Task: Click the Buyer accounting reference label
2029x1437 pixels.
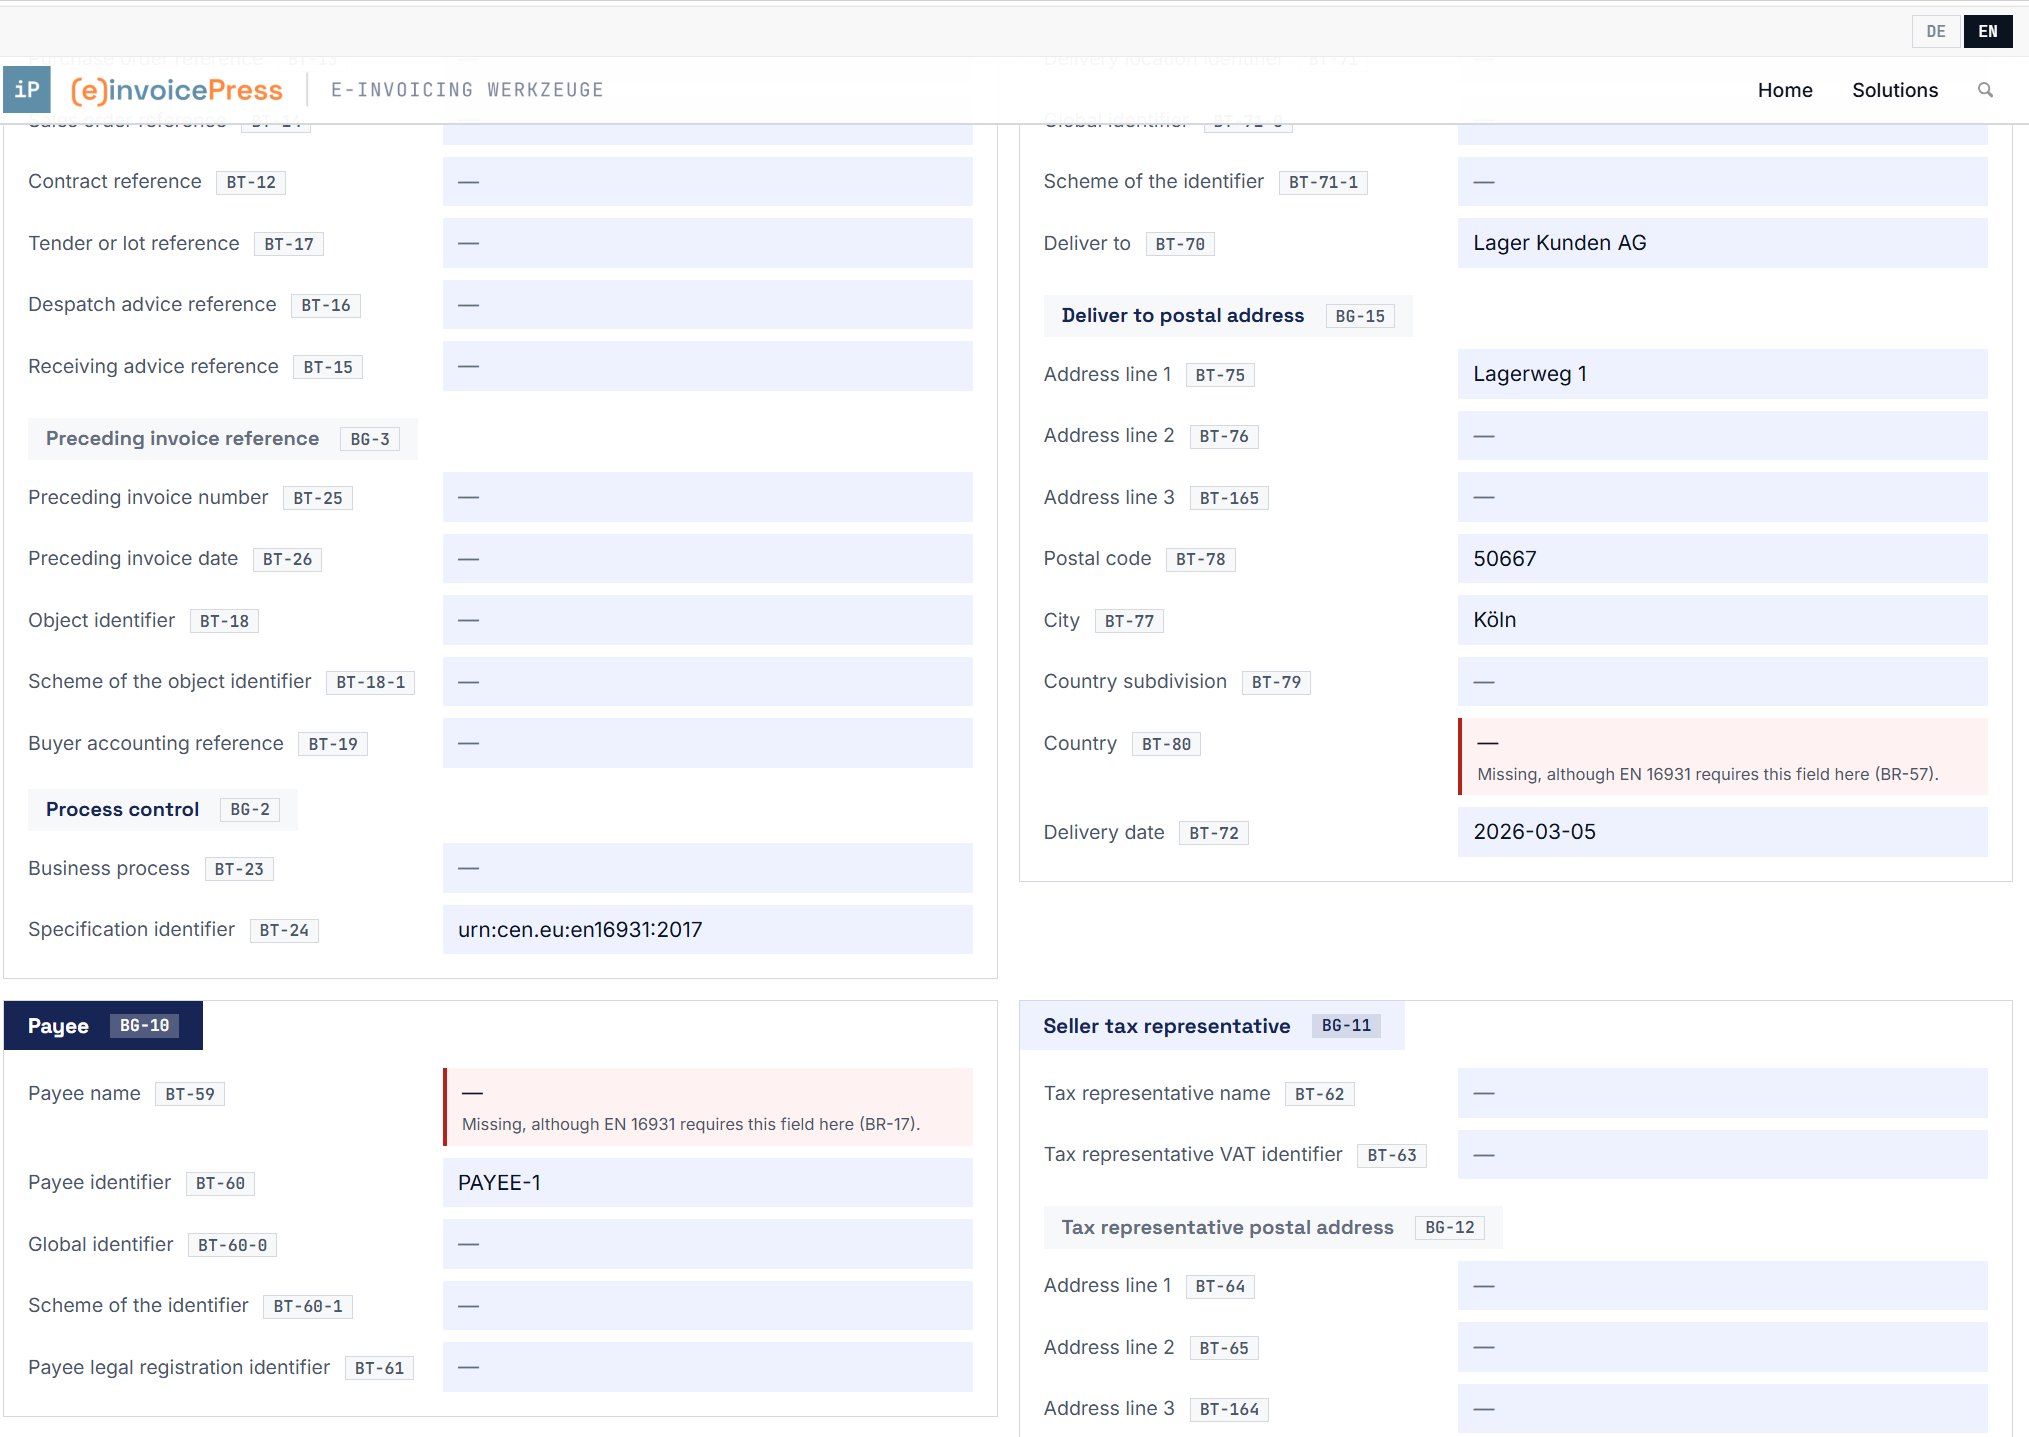Action: [x=156, y=743]
